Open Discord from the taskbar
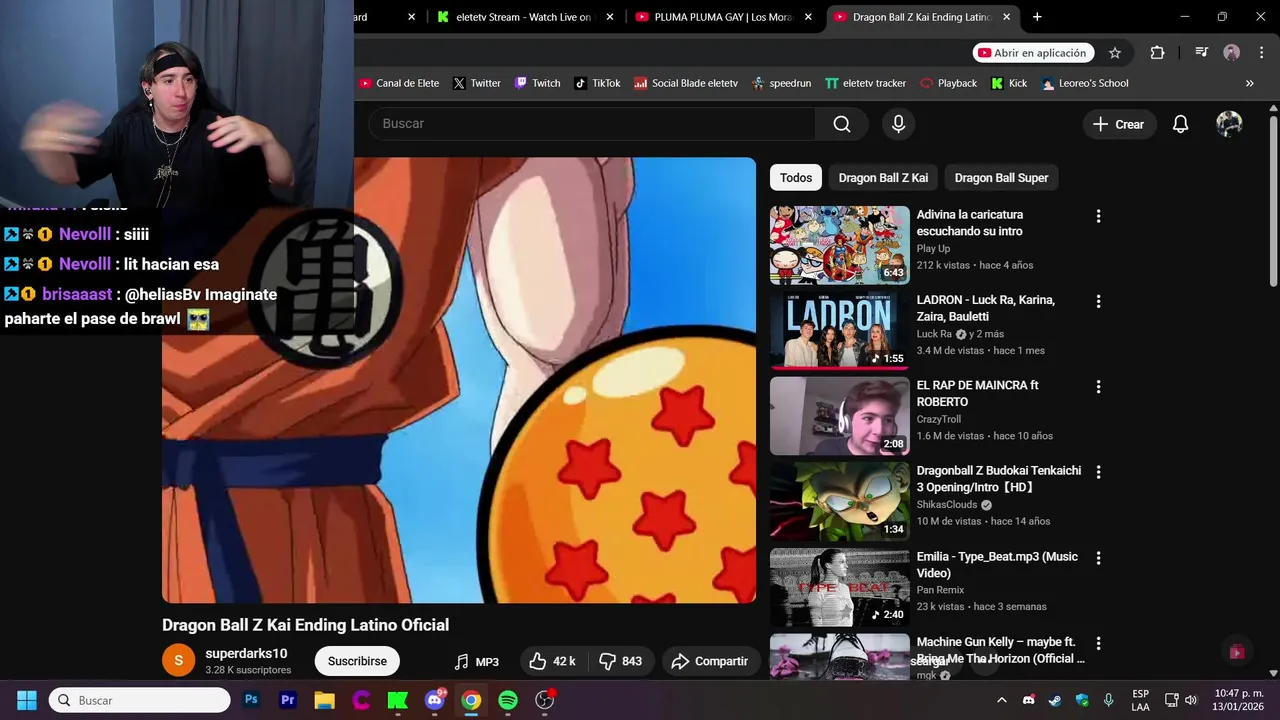Viewport: 1280px width, 720px height. point(435,700)
